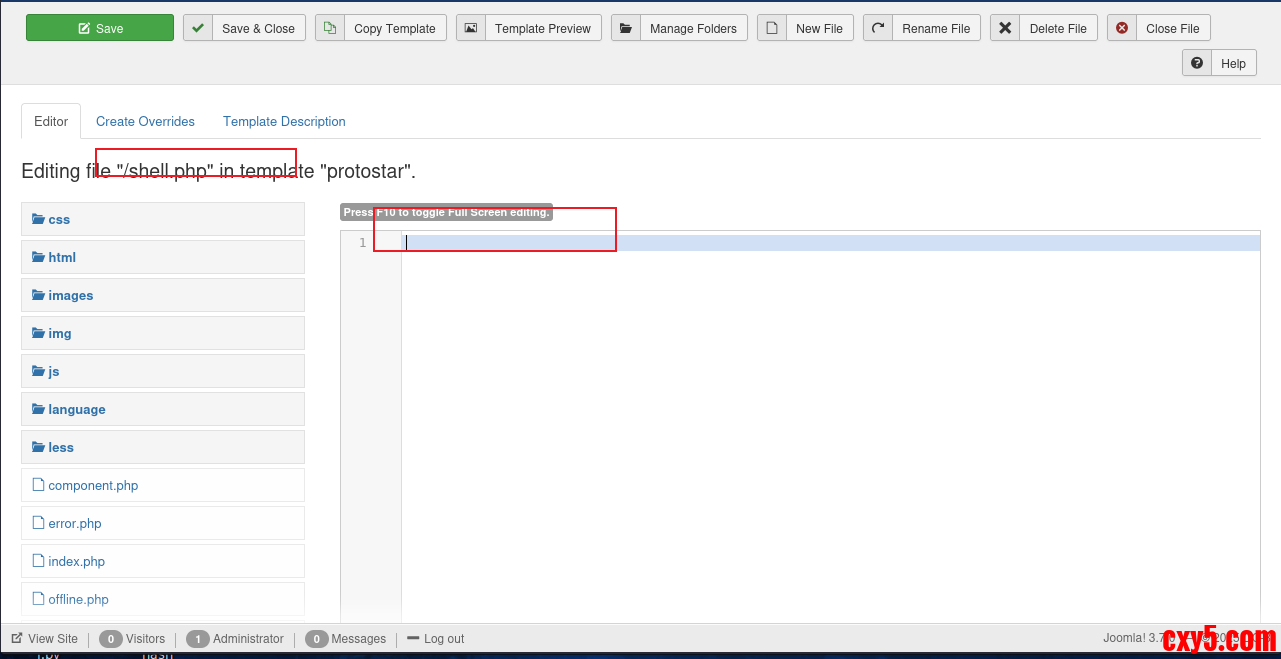The image size is (1281, 659).
Task: Click the file icon next to offline.php
Action: pyautogui.click(x=38, y=598)
